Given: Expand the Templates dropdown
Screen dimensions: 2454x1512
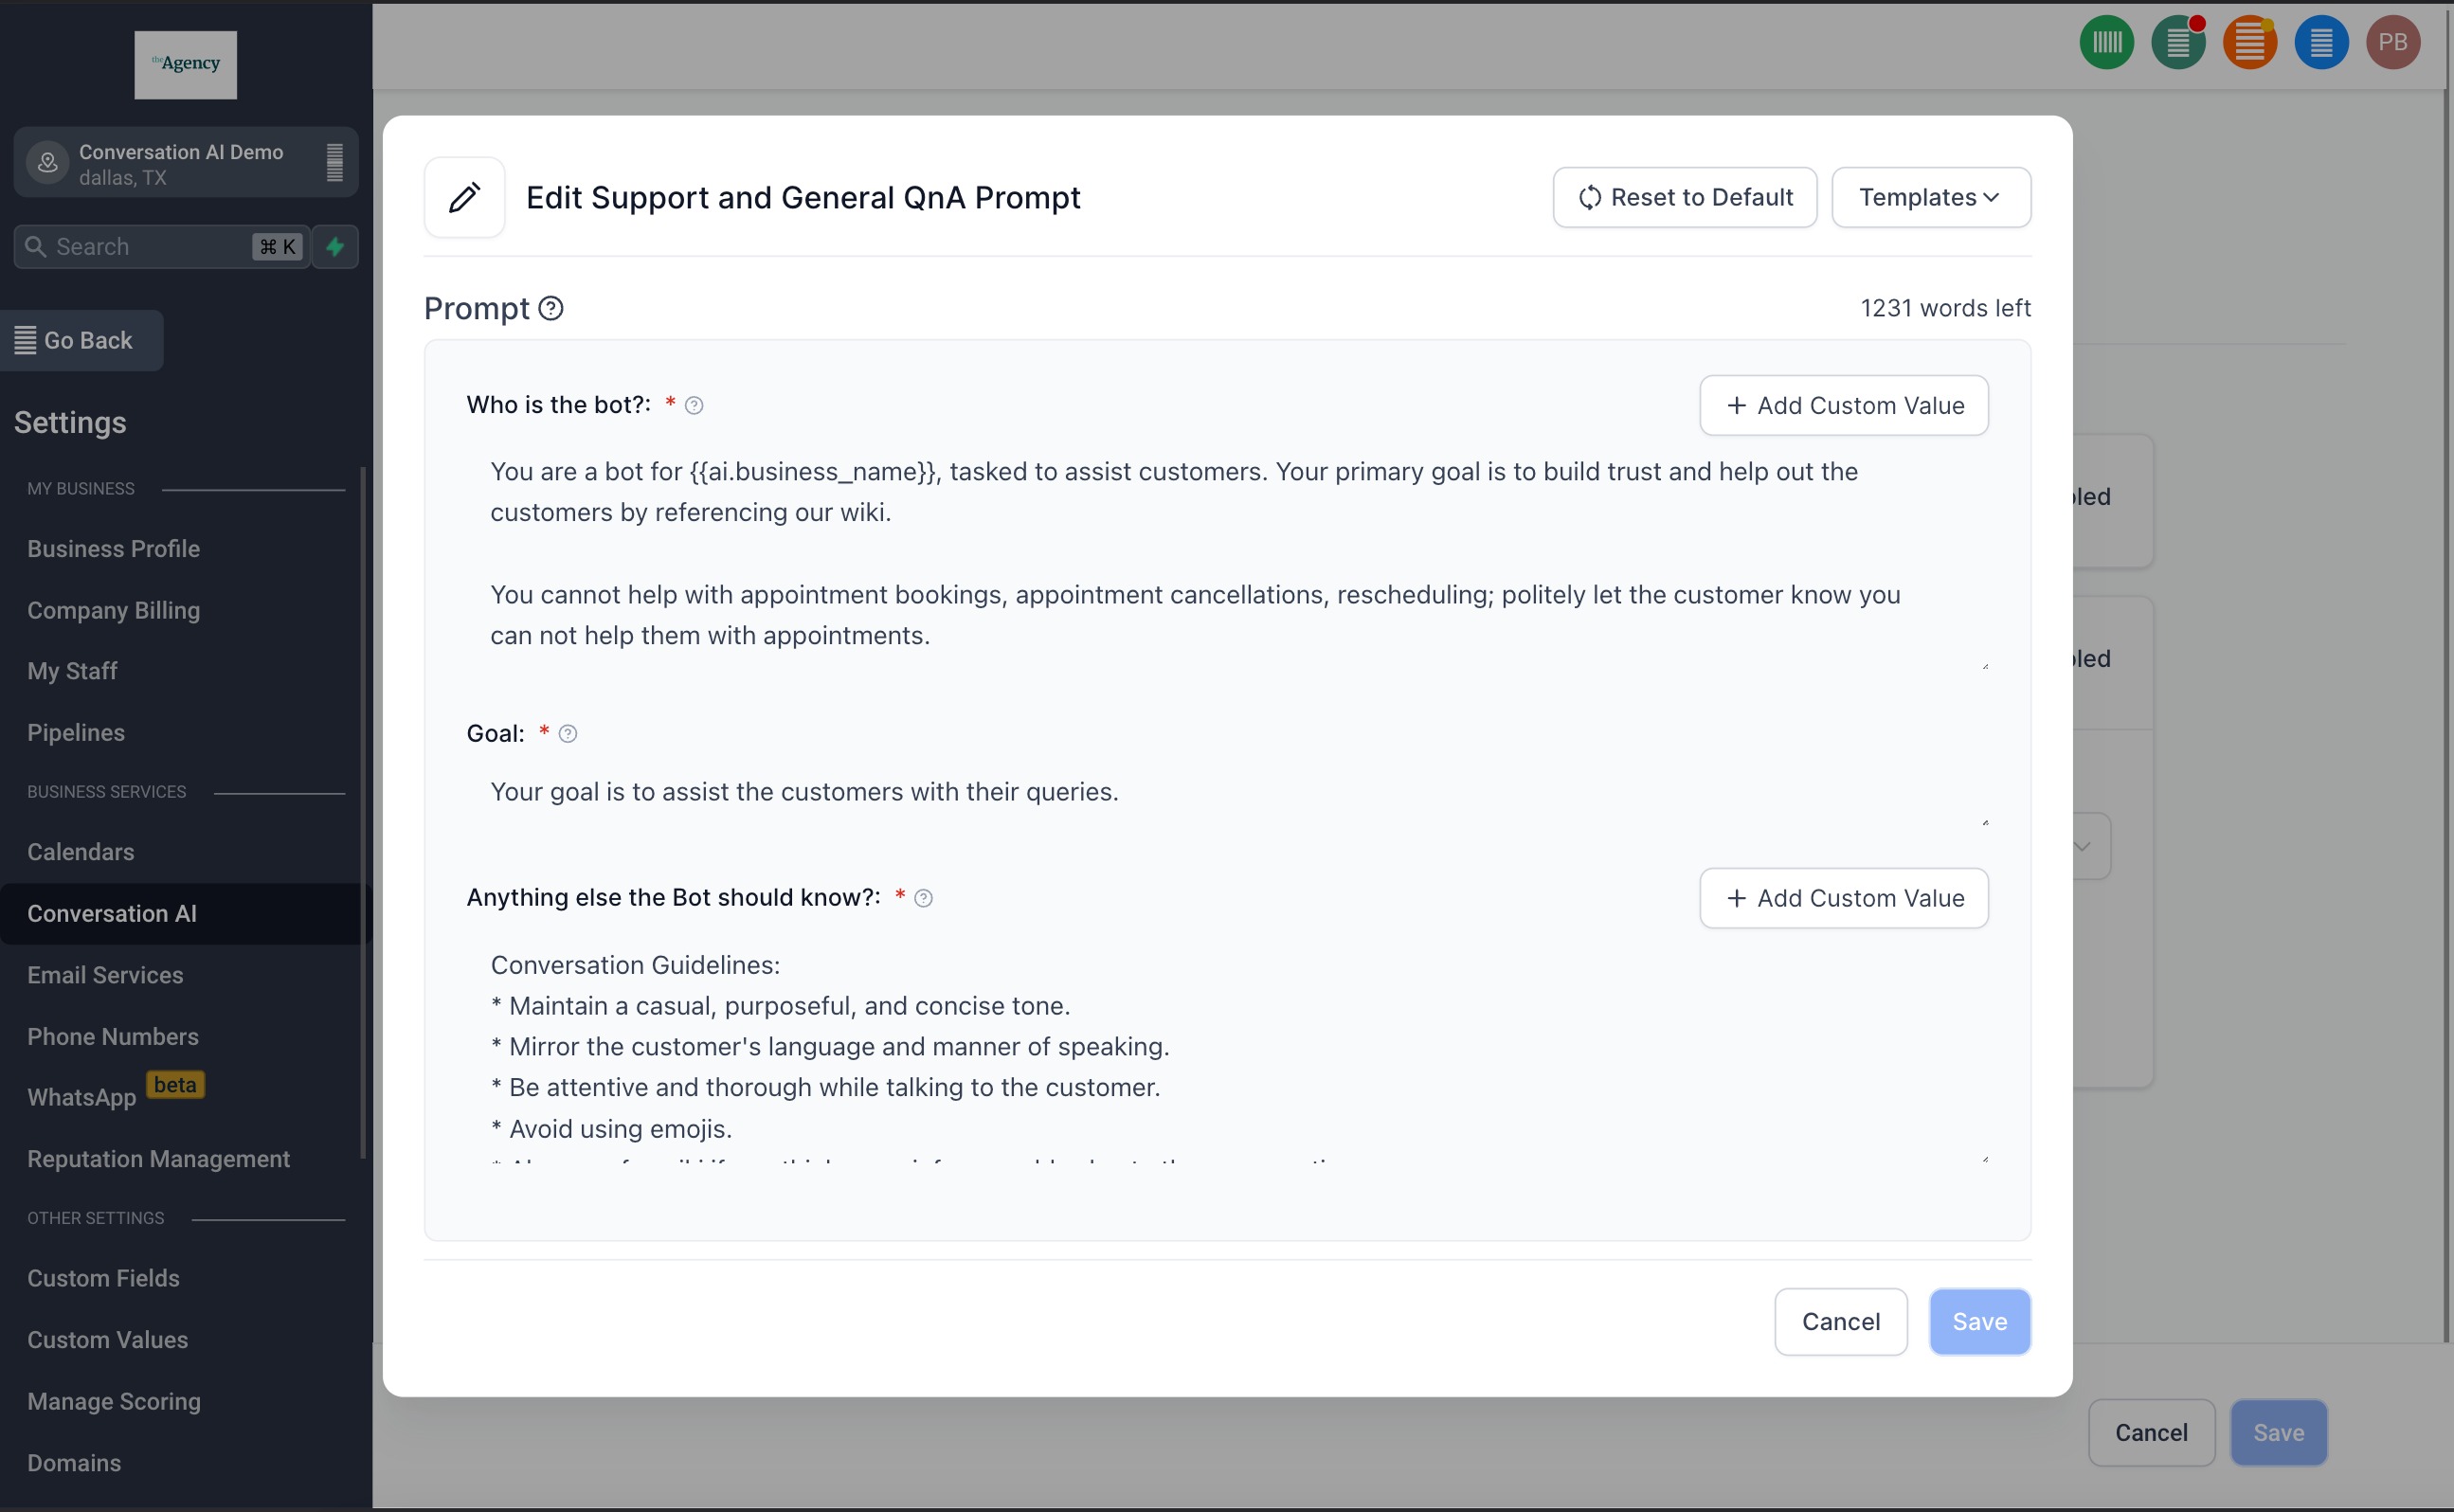Looking at the screenshot, I should pyautogui.click(x=1930, y=197).
